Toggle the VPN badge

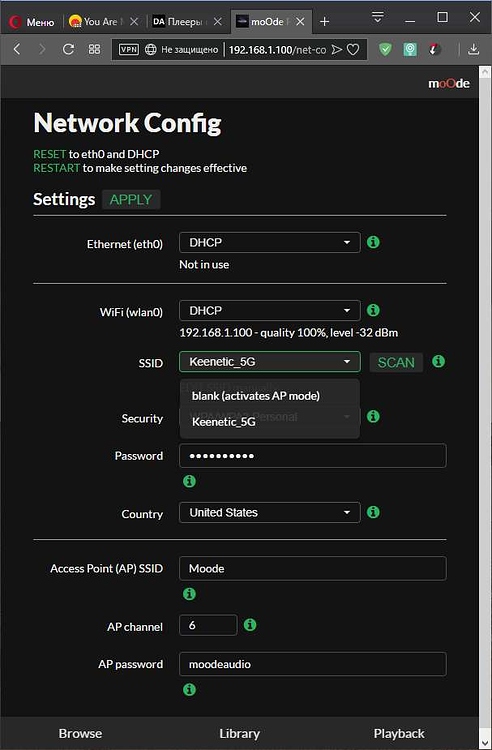click(129, 49)
